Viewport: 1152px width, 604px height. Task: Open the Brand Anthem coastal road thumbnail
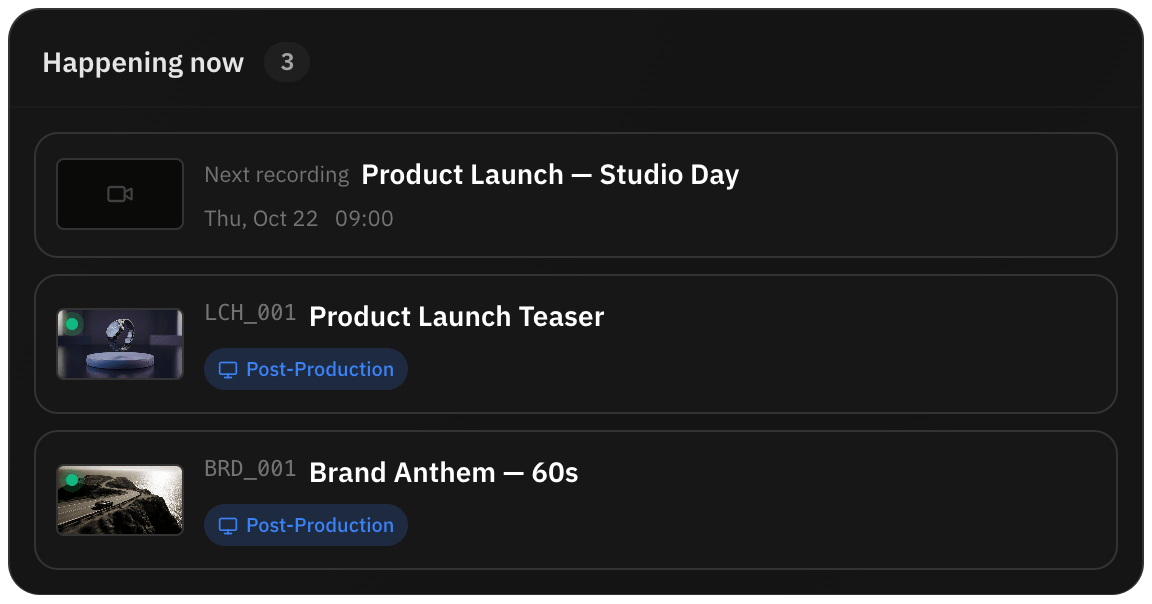coord(120,500)
